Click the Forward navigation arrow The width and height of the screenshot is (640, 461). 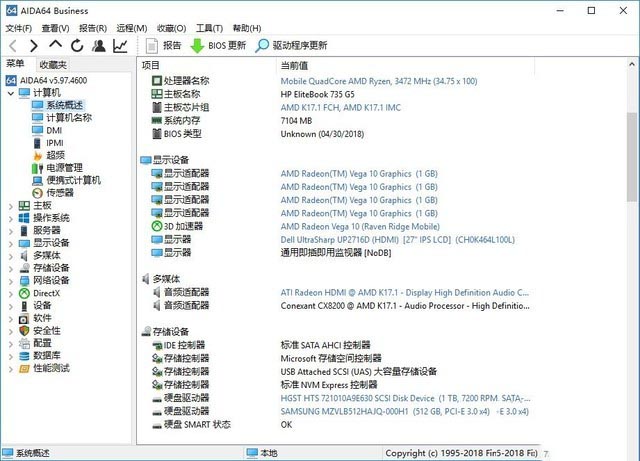tap(33, 46)
